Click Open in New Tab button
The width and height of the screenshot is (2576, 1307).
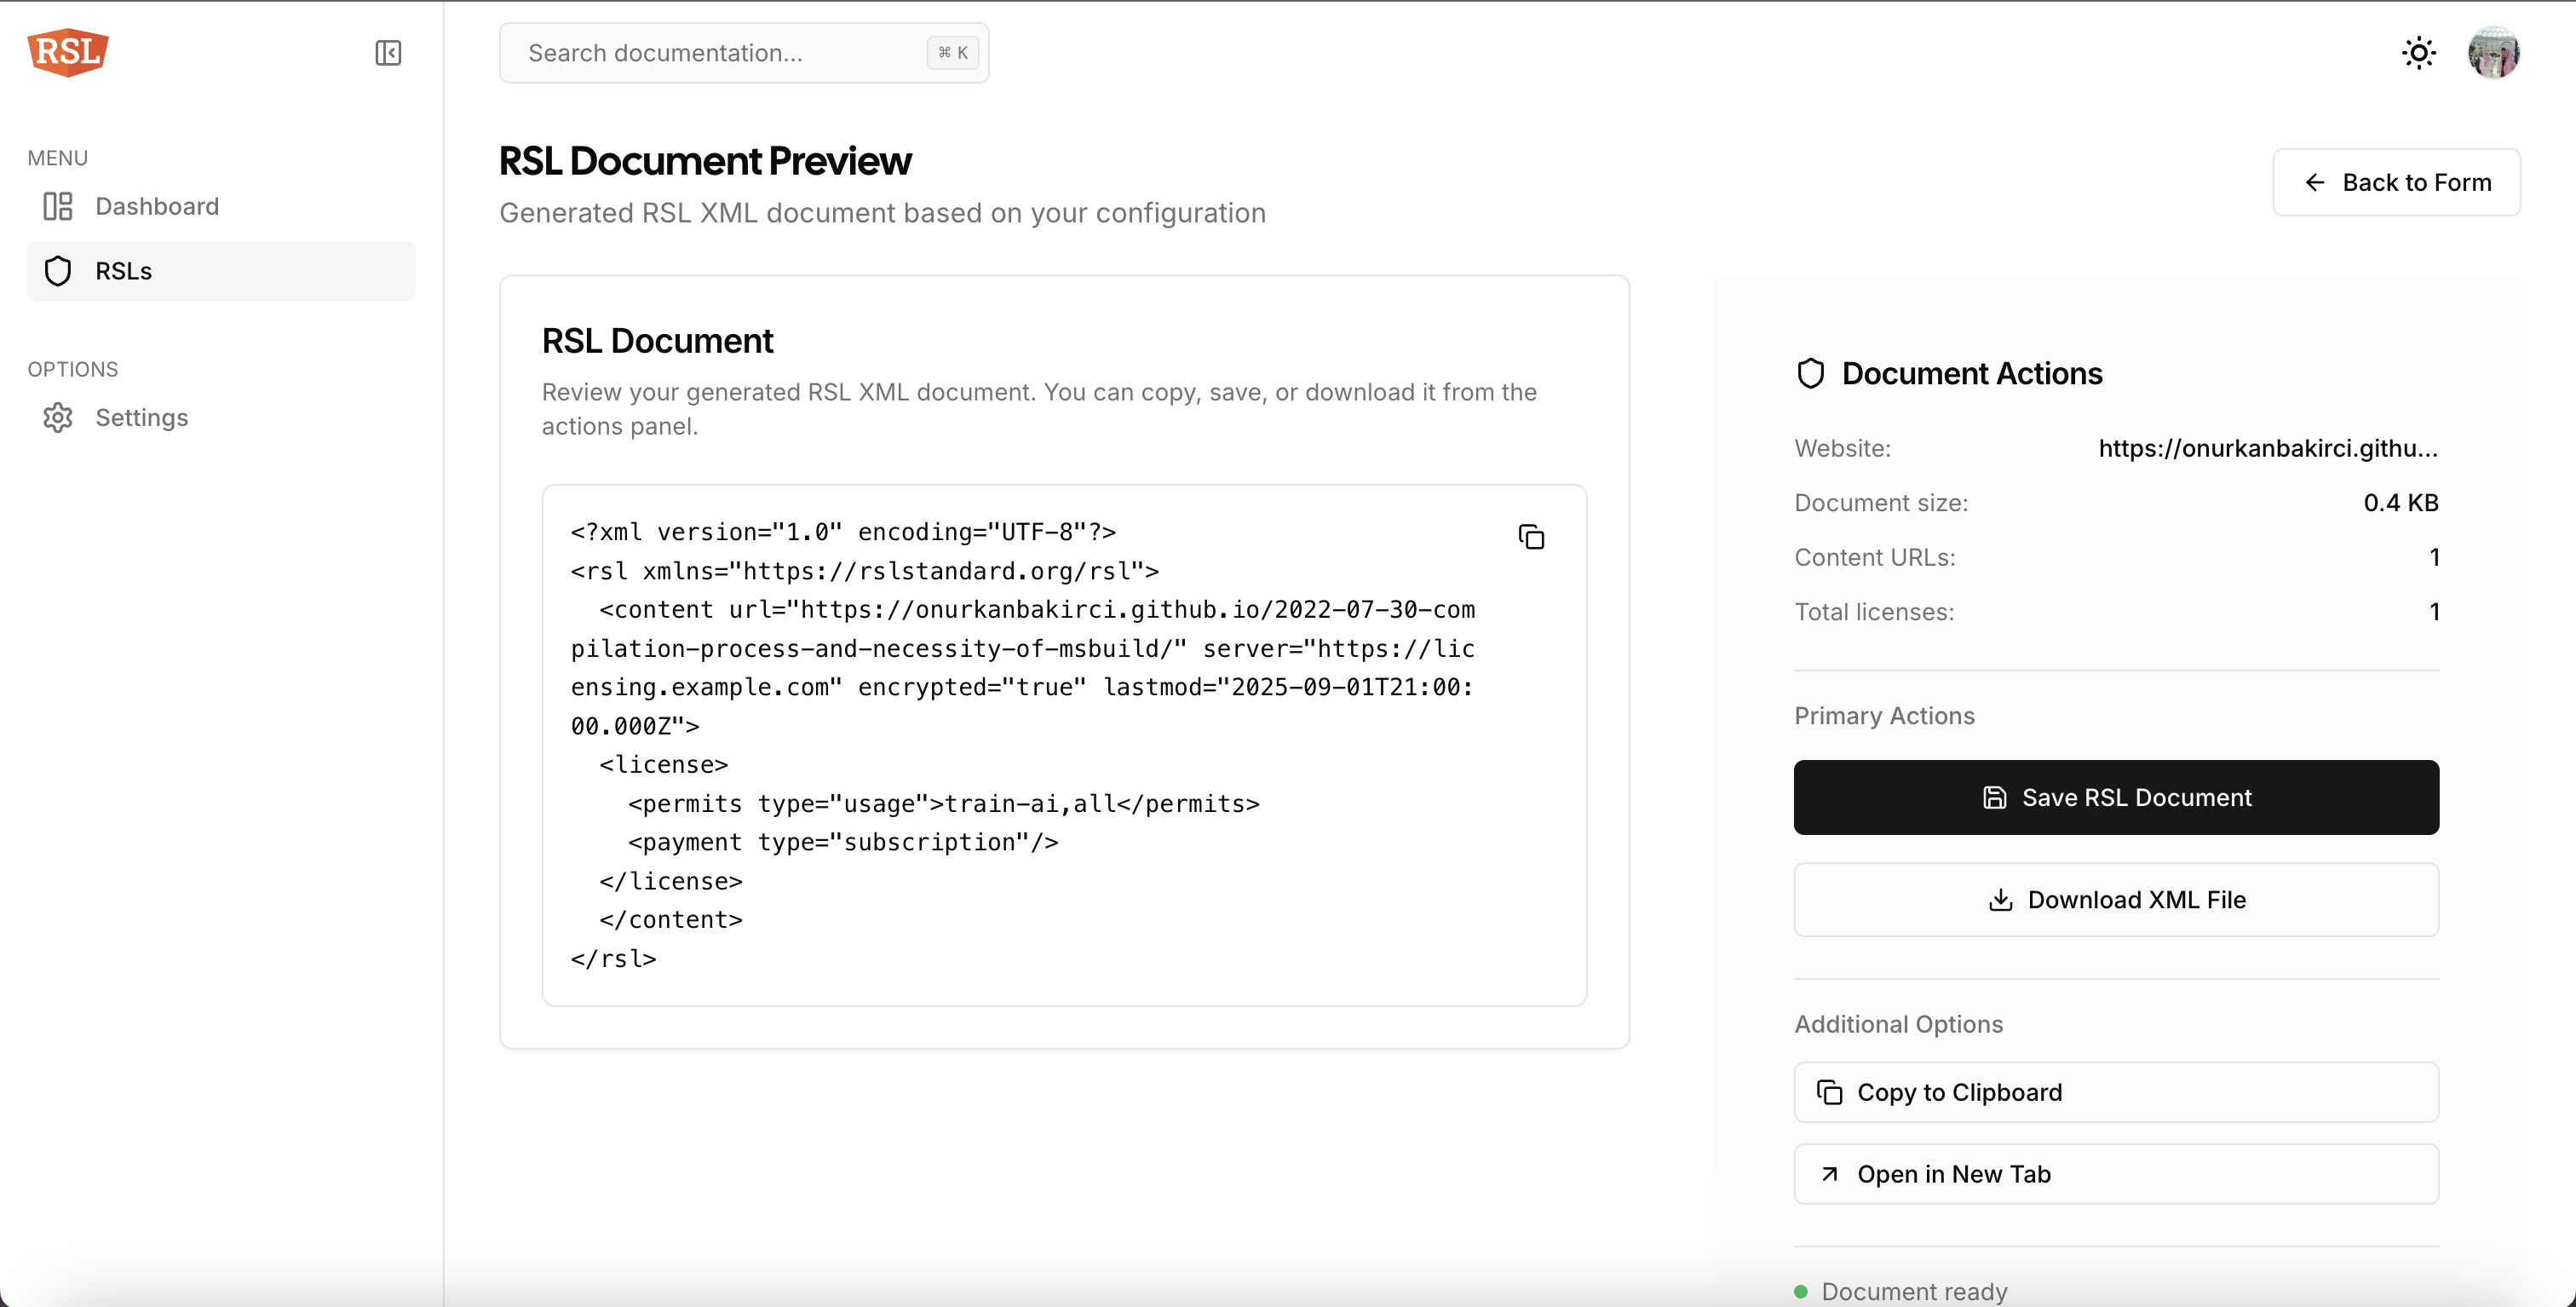[2116, 1174]
